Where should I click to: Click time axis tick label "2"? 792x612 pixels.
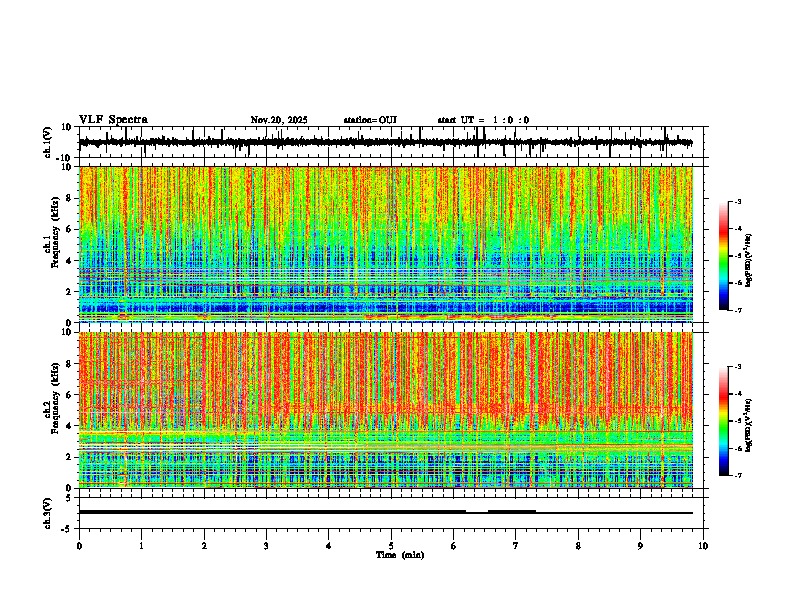pos(204,546)
